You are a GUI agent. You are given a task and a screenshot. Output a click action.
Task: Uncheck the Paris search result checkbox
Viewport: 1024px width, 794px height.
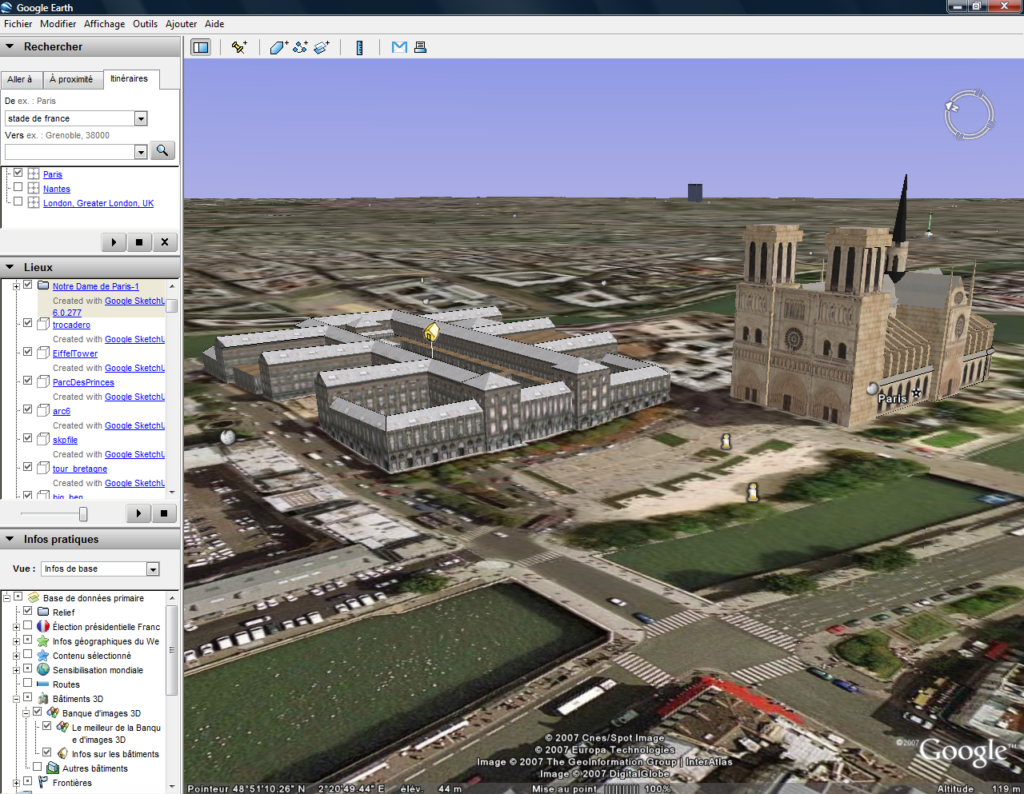[x=18, y=173]
